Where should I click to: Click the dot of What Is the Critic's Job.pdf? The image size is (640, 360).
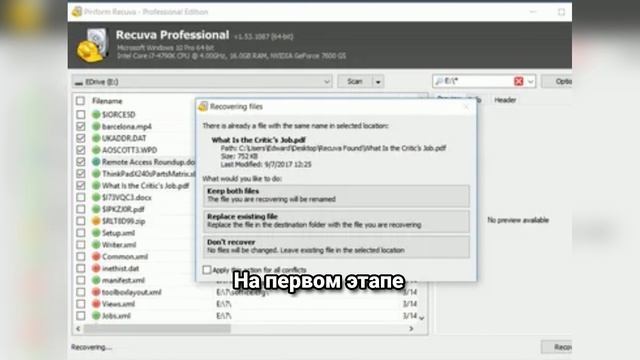pyautogui.click(x=96, y=185)
